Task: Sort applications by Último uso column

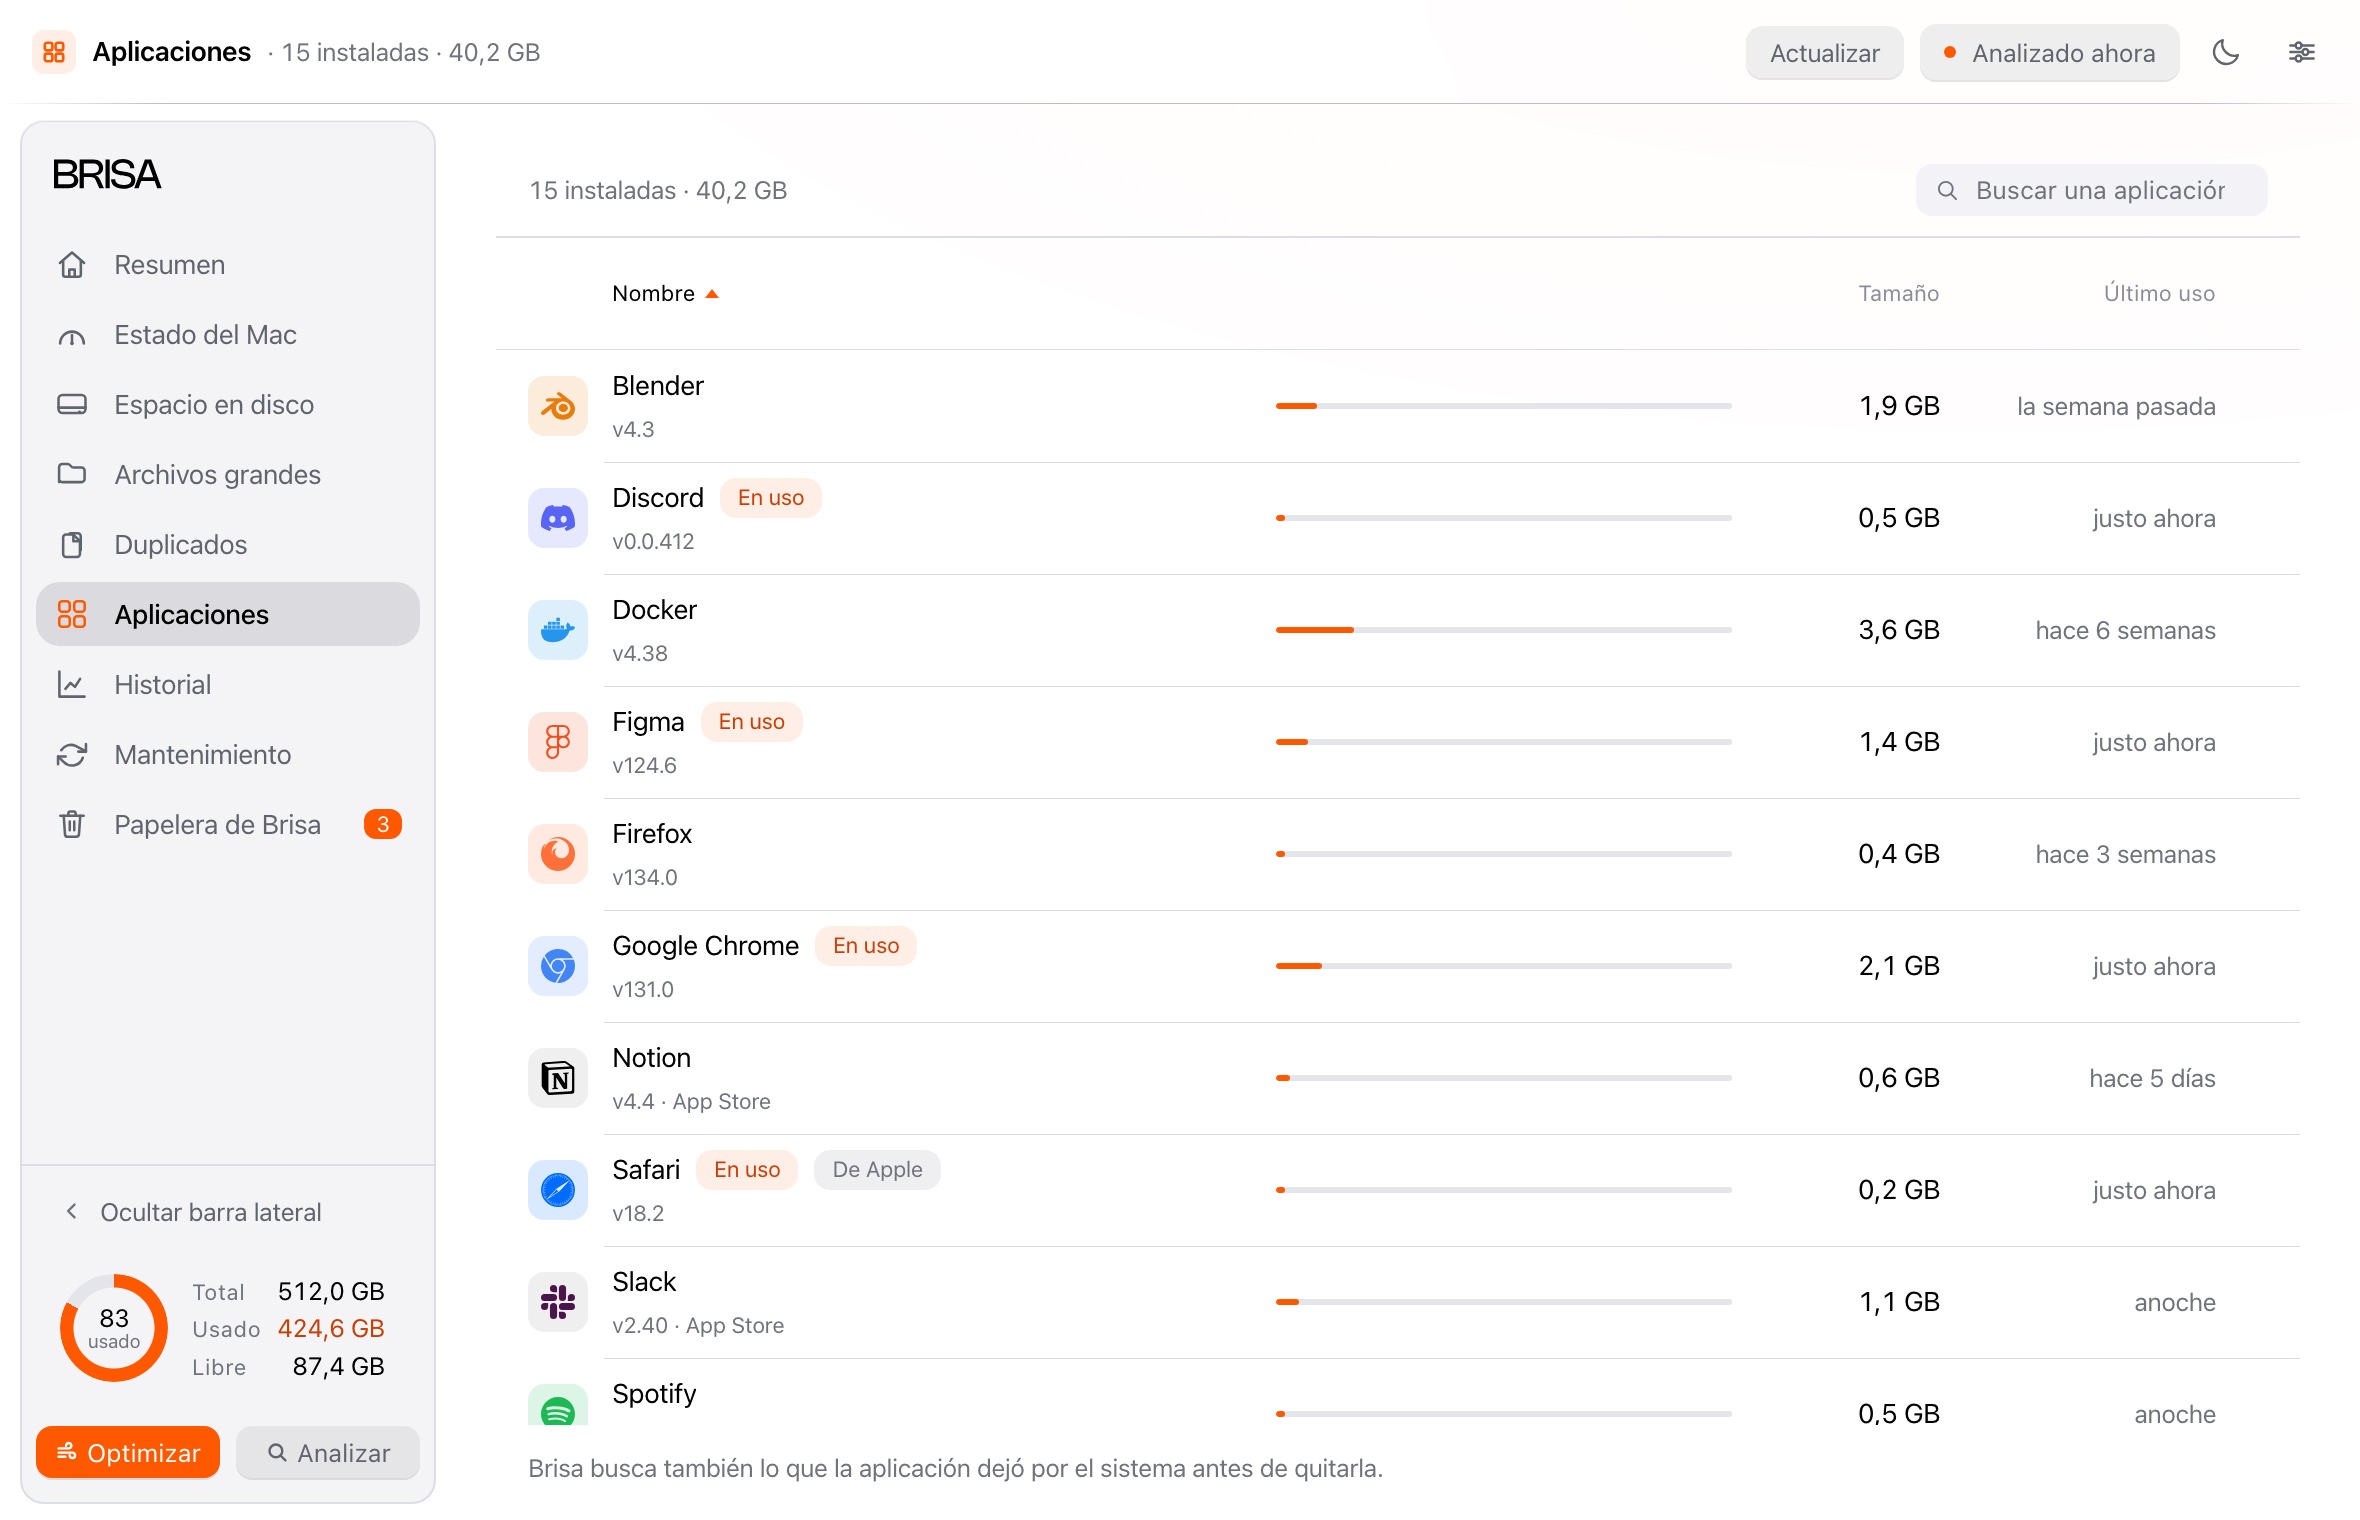Action: pyautogui.click(x=2159, y=293)
